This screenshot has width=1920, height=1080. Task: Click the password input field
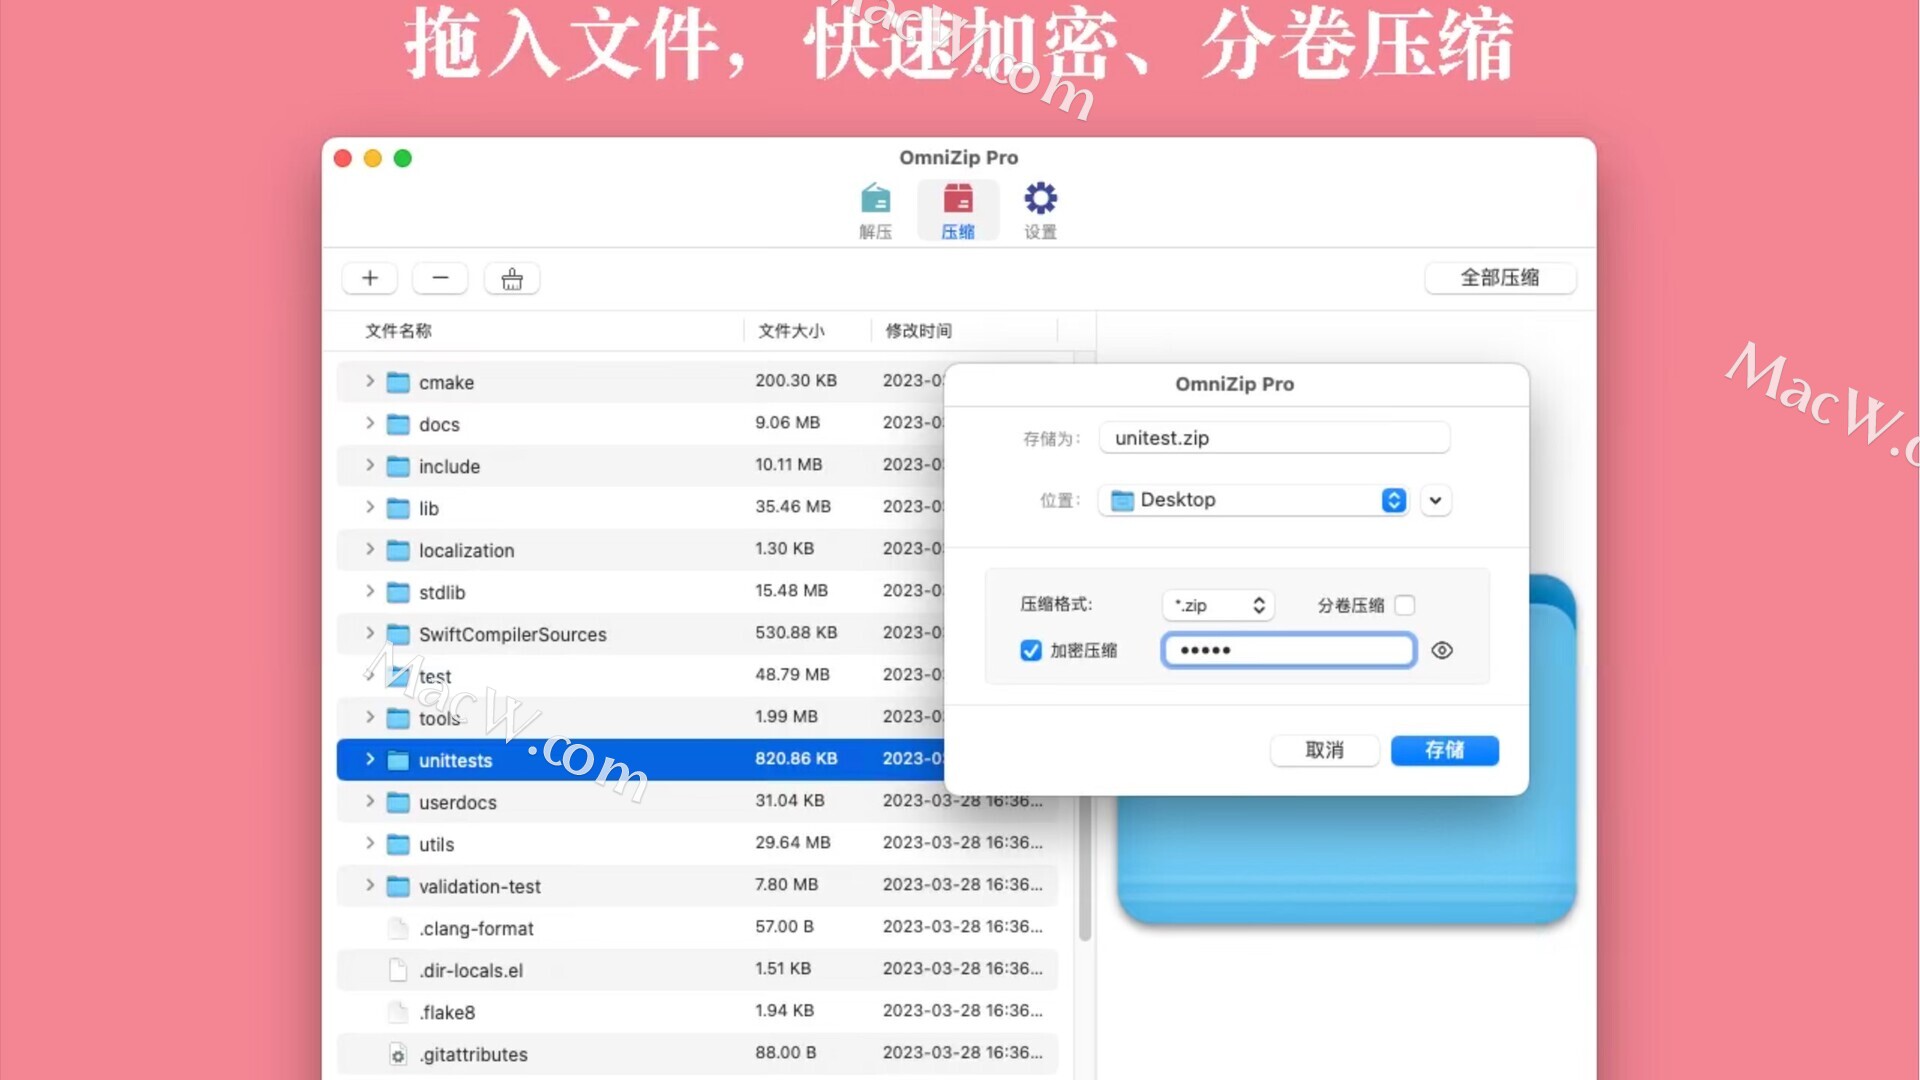click(x=1289, y=650)
